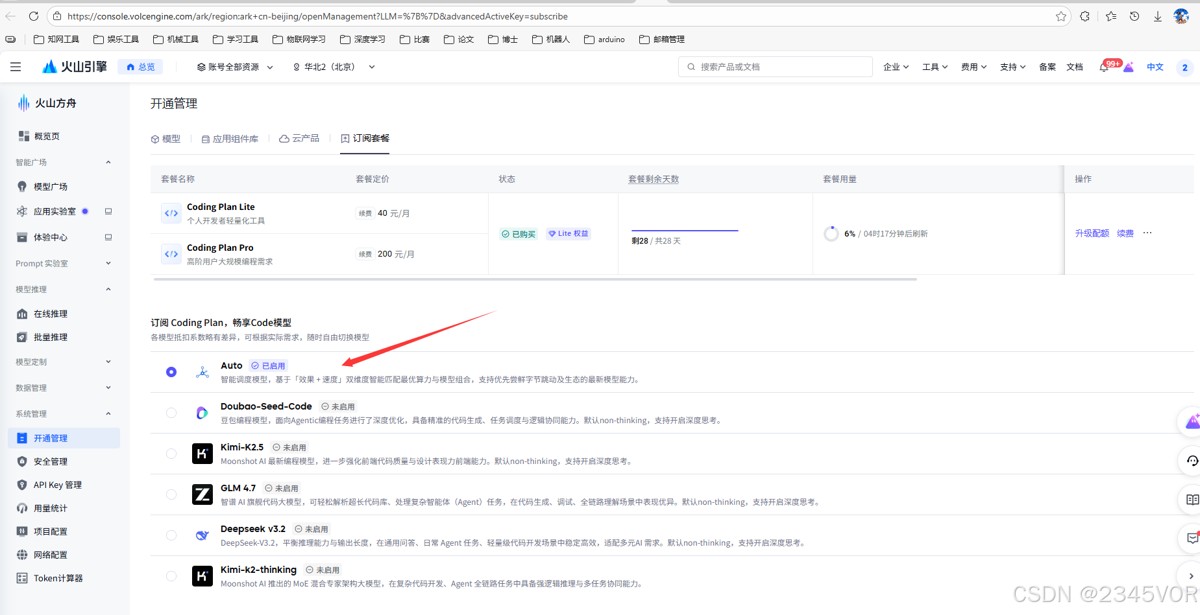Switch to the 云产品 tab

point(299,139)
